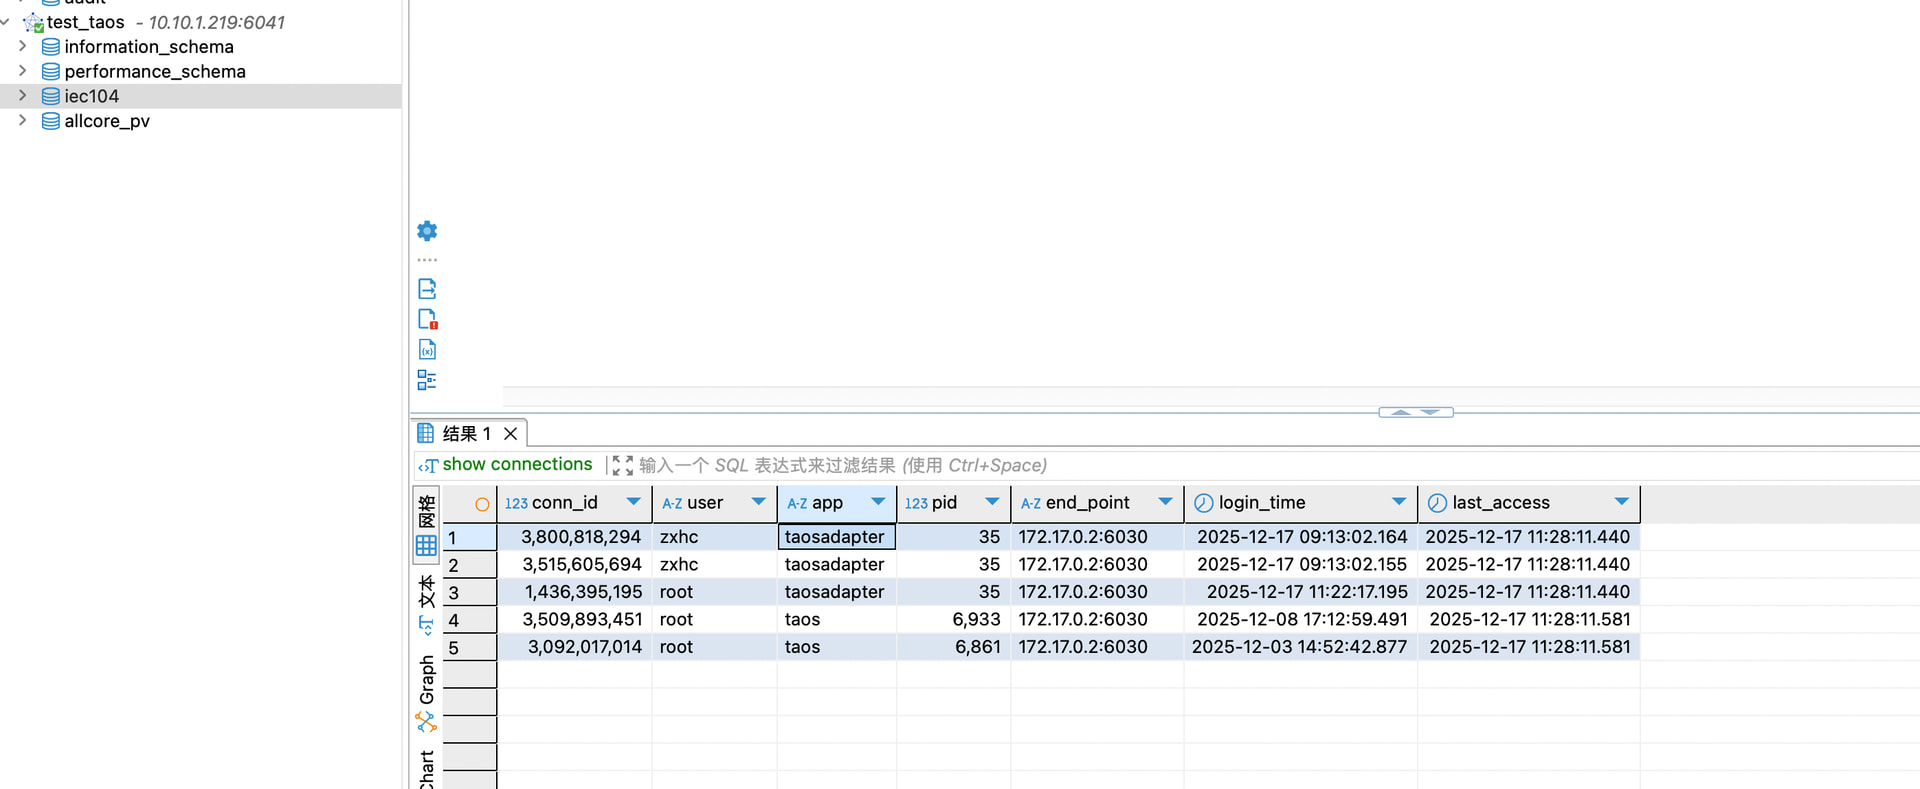Image resolution: width=1920 pixels, height=789 pixels.
Task: Open the conn_id column filter dropdown
Action: (x=633, y=502)
